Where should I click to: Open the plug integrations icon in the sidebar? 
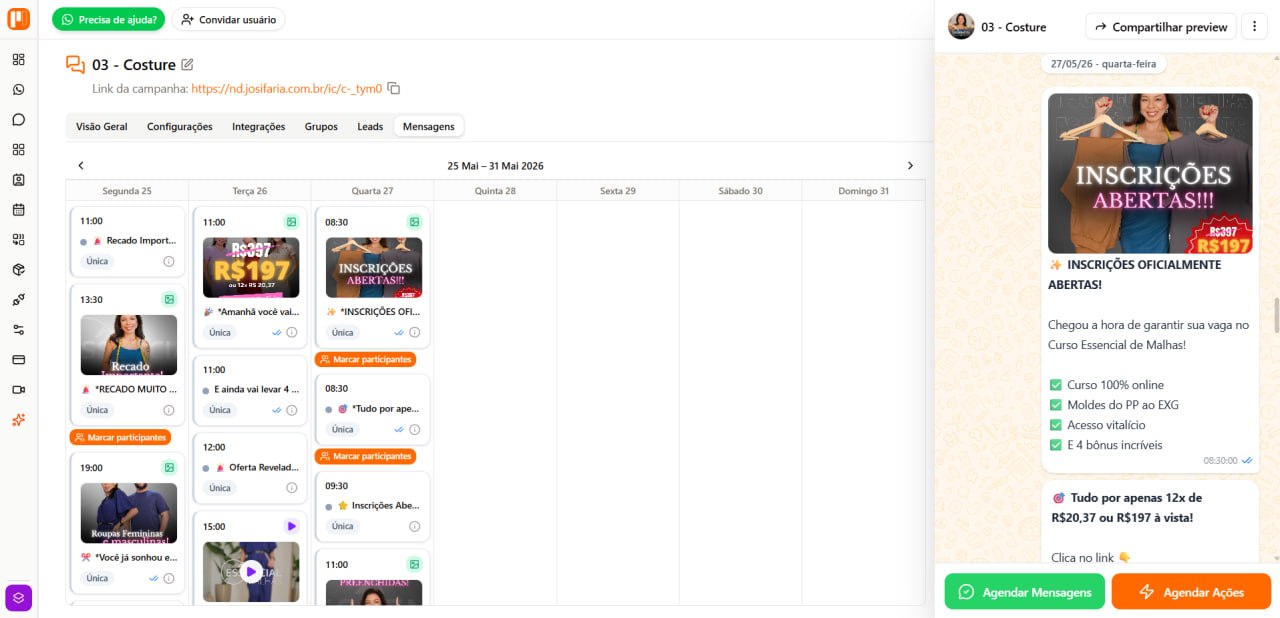pos(18,299)
